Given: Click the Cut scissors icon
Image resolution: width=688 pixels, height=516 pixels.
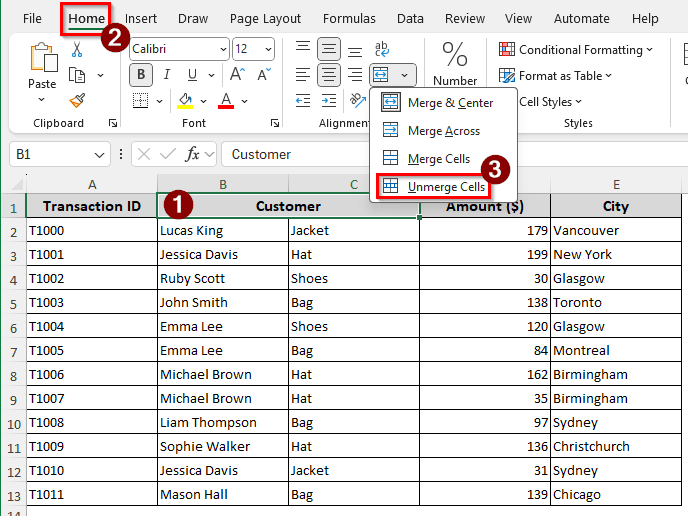Looking at the screenshot, I should click(x=77, y=50).
